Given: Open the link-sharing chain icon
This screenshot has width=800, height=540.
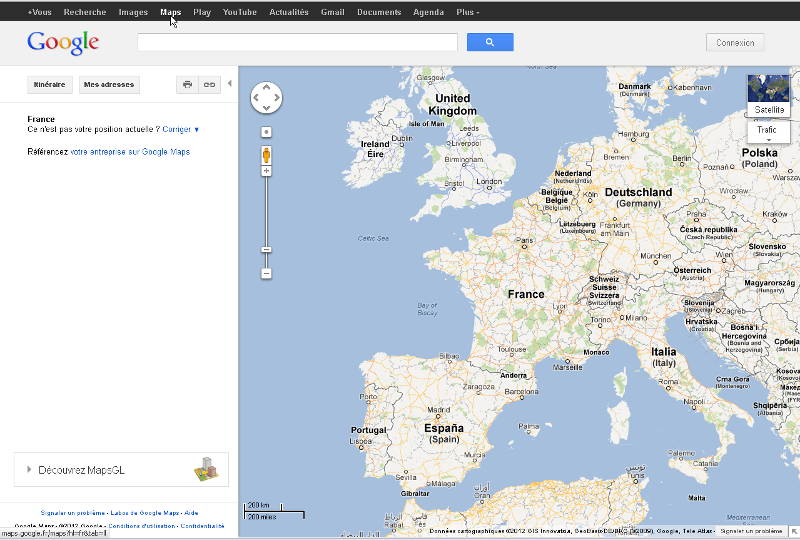Looking at the screenshot, I should (x=209, y=85).
